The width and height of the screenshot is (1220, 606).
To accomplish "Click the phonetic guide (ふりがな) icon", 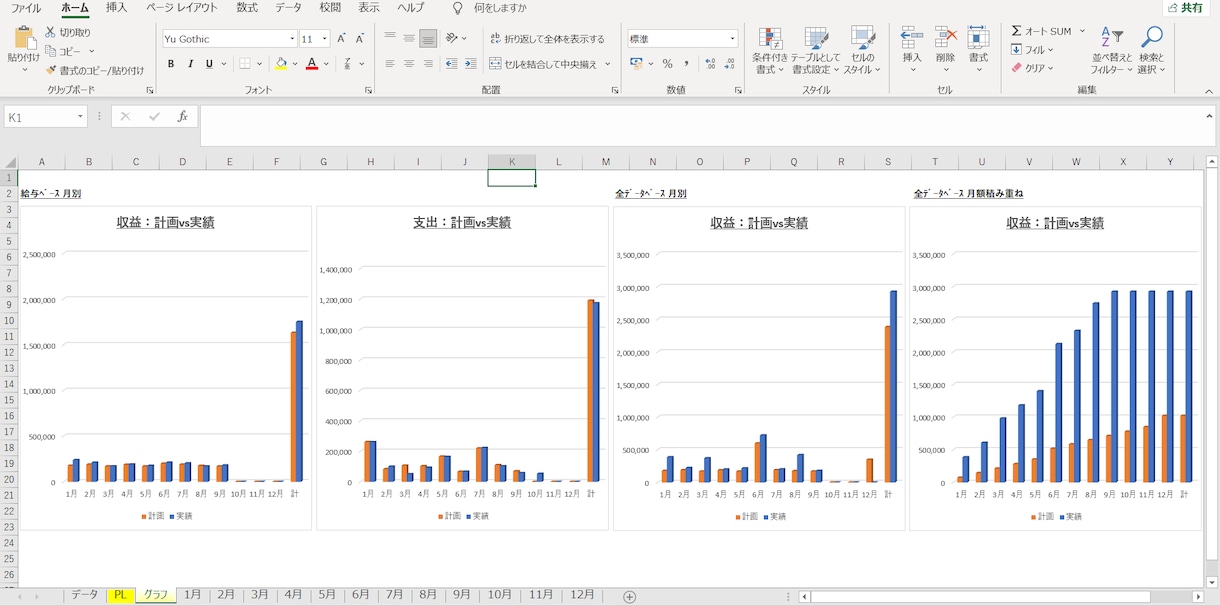I will 348,64.
